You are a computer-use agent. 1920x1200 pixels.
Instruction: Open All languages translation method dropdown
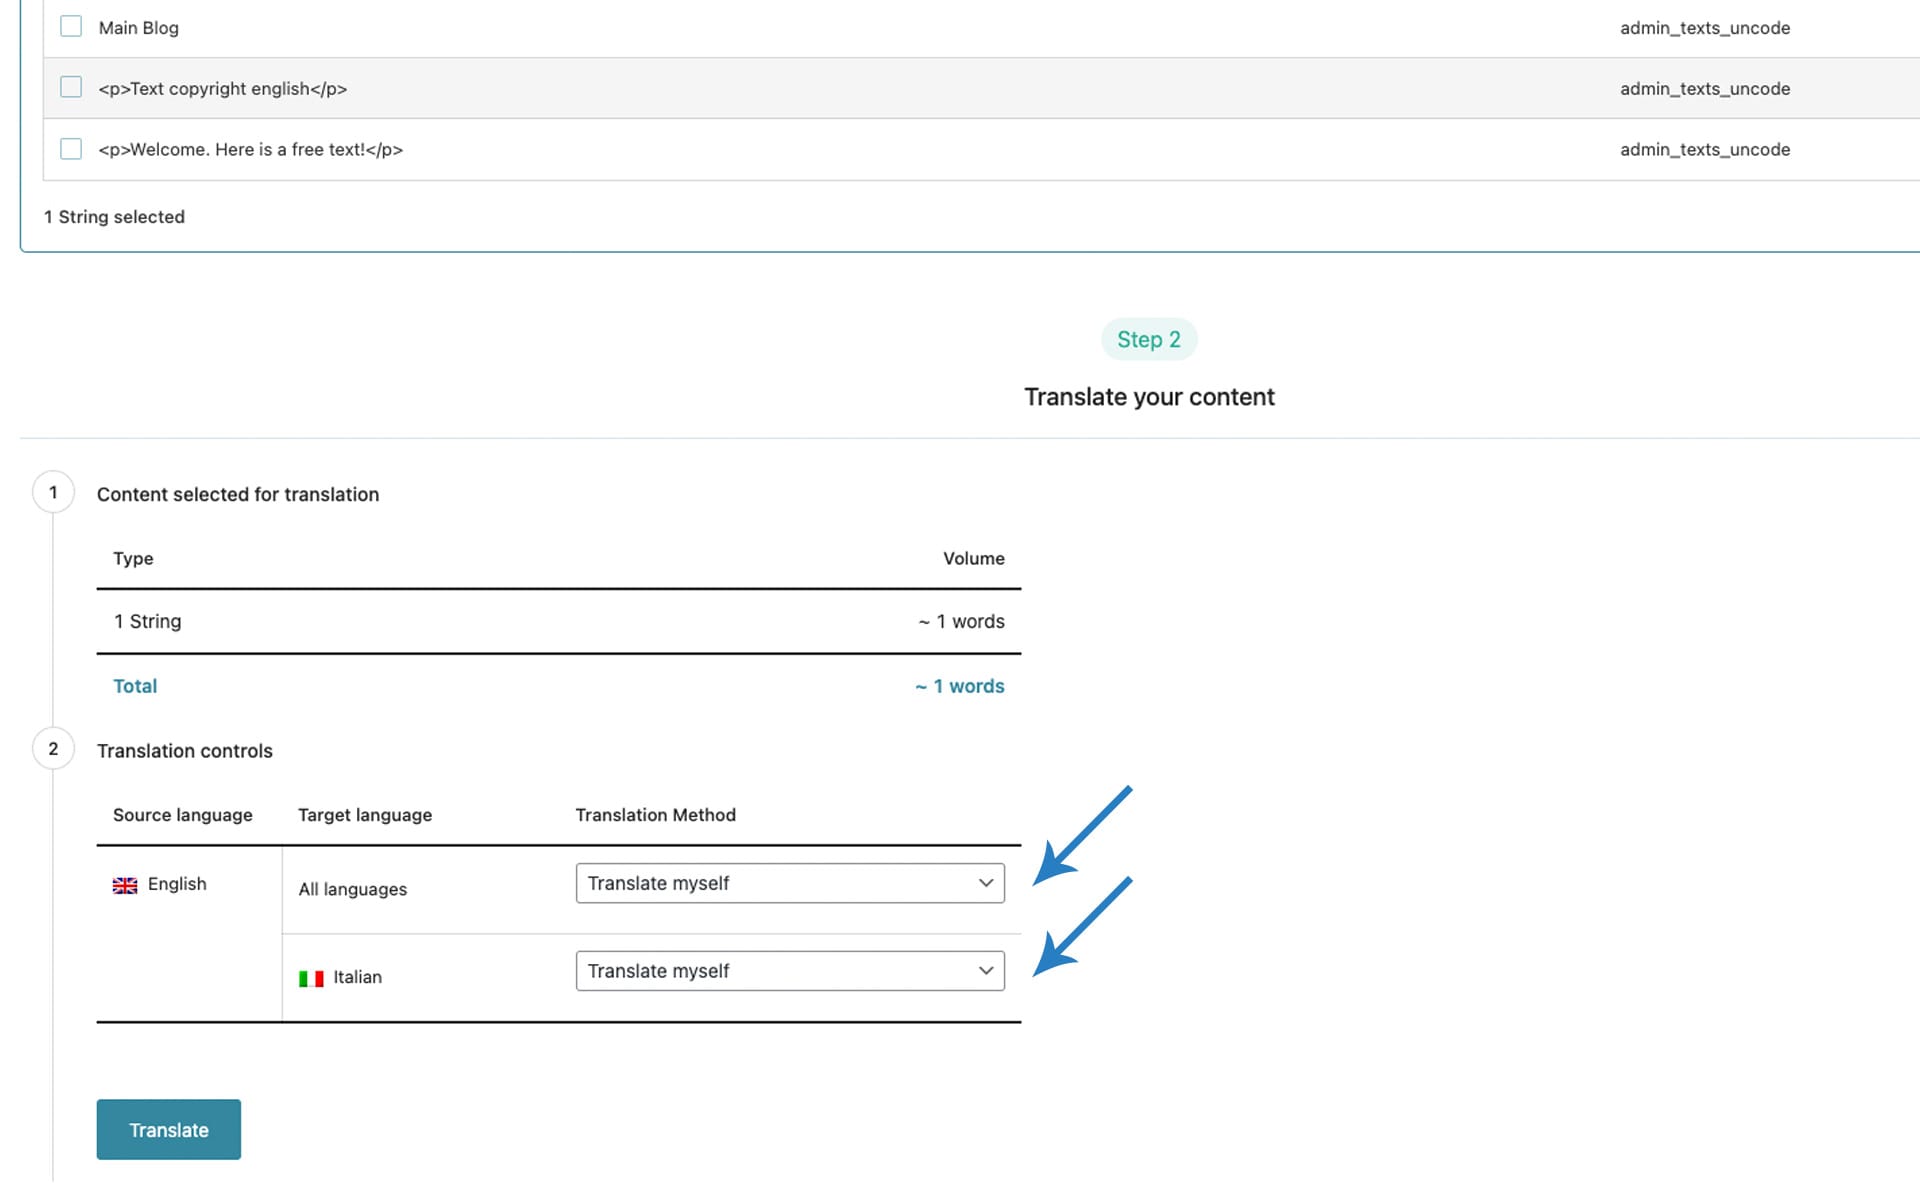(789, 883)
